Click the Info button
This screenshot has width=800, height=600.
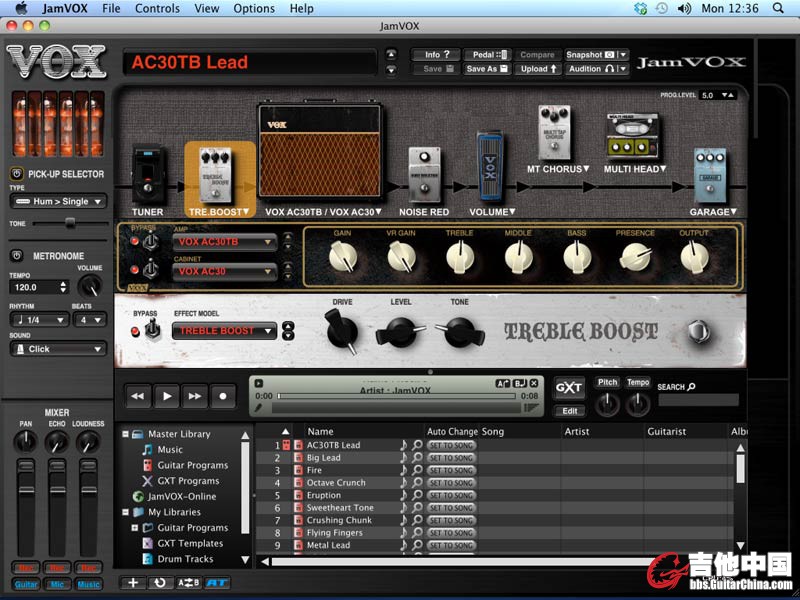click(x=436, y=55)
